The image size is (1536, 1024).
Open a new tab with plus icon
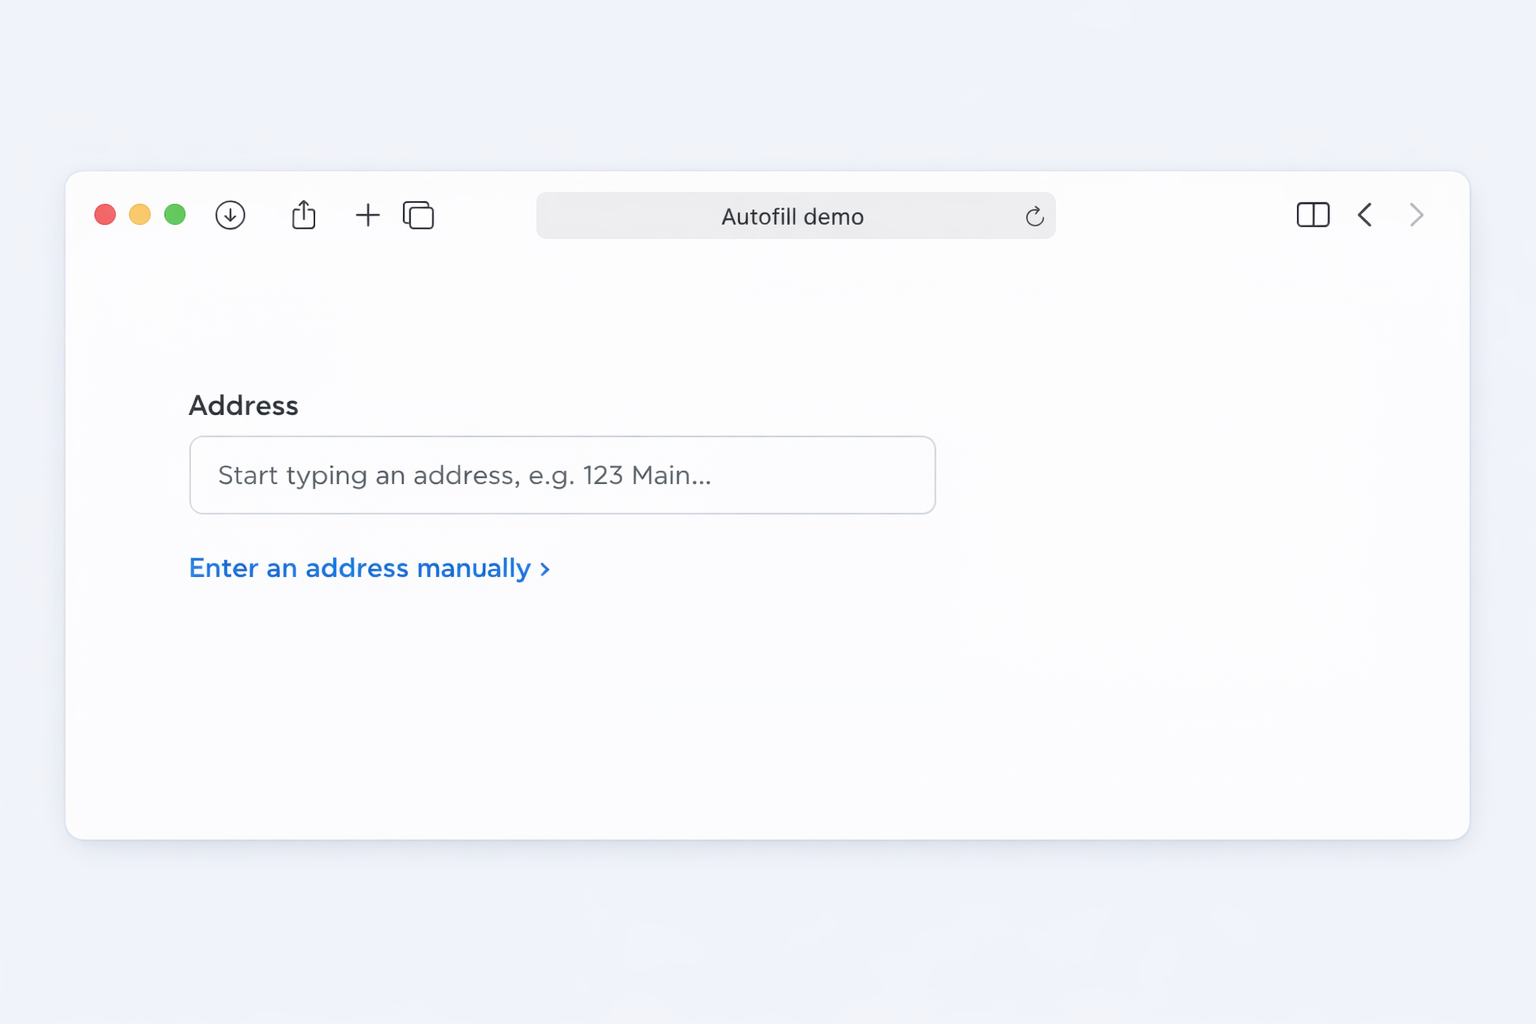pos(368,215)
